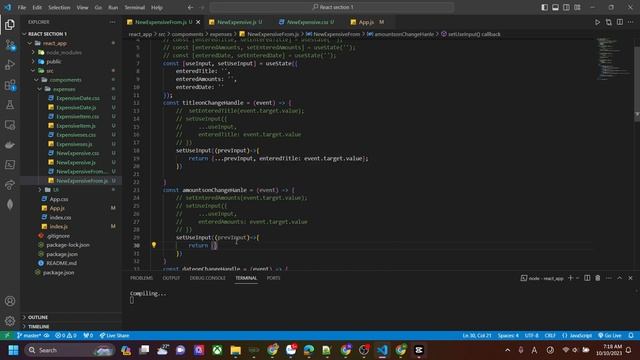
Task: Switch to App.js editor tab
Action: (366, 22)
